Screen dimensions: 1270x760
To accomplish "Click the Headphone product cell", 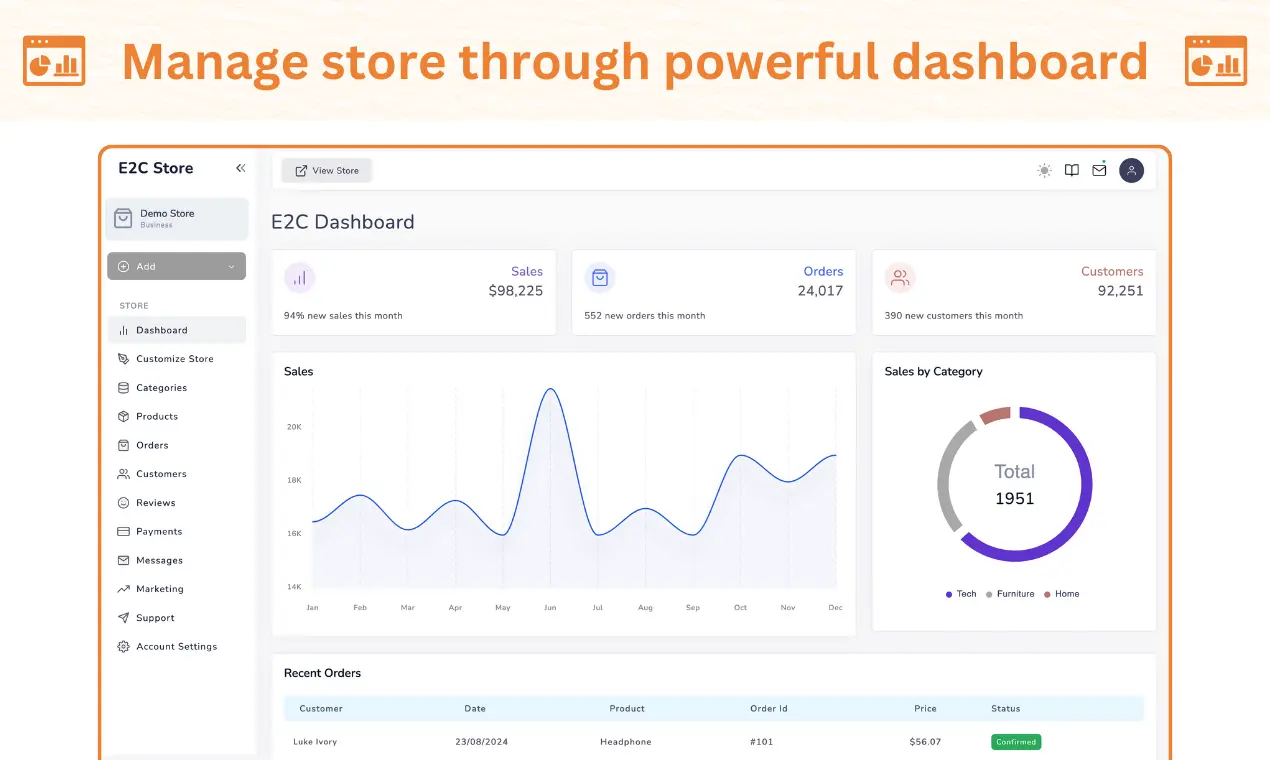I will [x=626, y=742].
